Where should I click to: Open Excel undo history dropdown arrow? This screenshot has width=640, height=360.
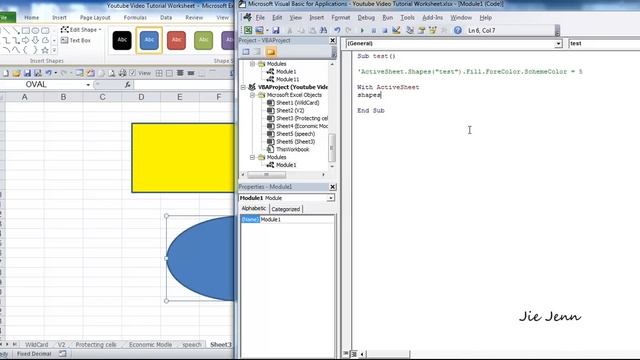pyautogui.click(x=56, y=73)
